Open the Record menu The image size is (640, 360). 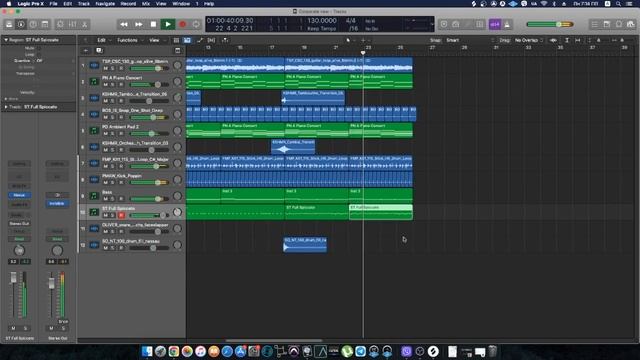pos(128,4)
